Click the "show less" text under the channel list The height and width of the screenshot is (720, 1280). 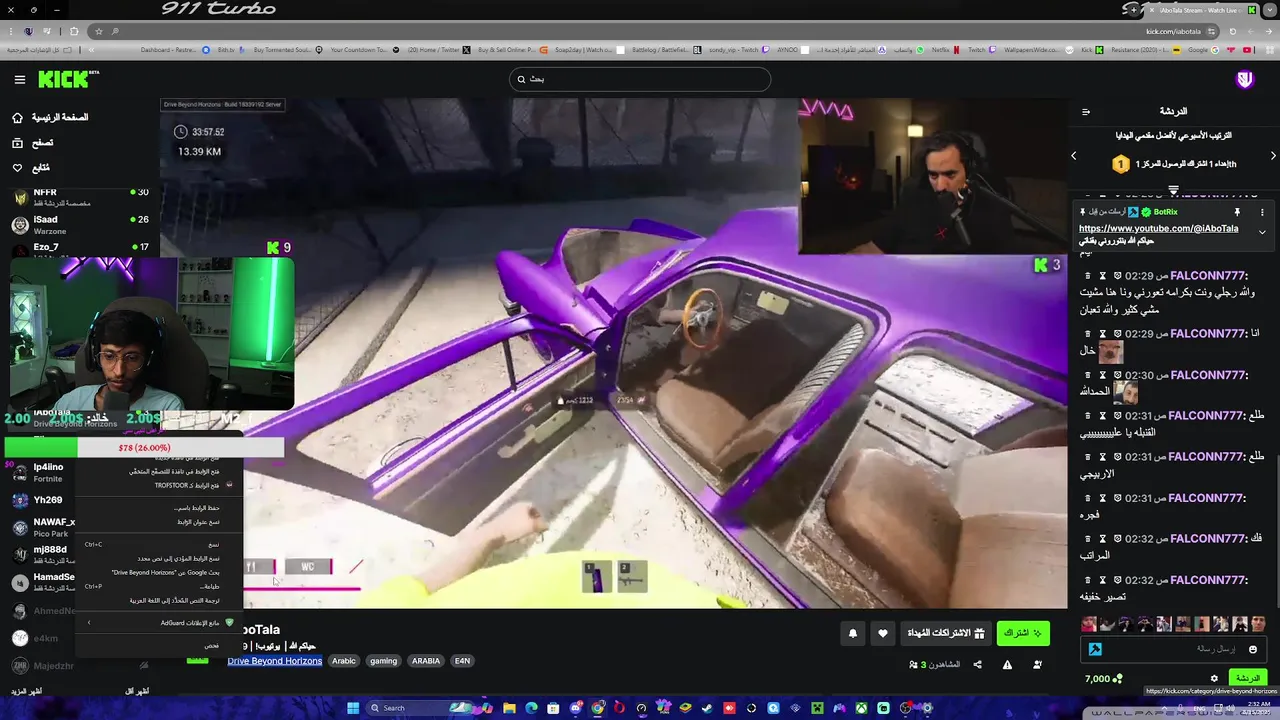coord(137,692)
